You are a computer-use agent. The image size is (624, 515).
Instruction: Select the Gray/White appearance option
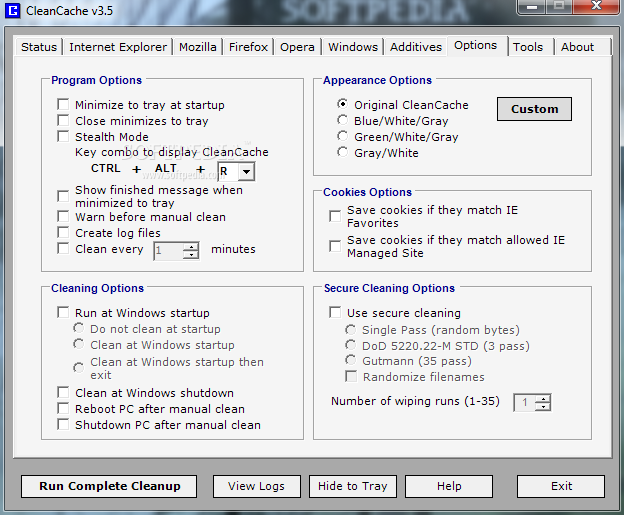[342, 152]
